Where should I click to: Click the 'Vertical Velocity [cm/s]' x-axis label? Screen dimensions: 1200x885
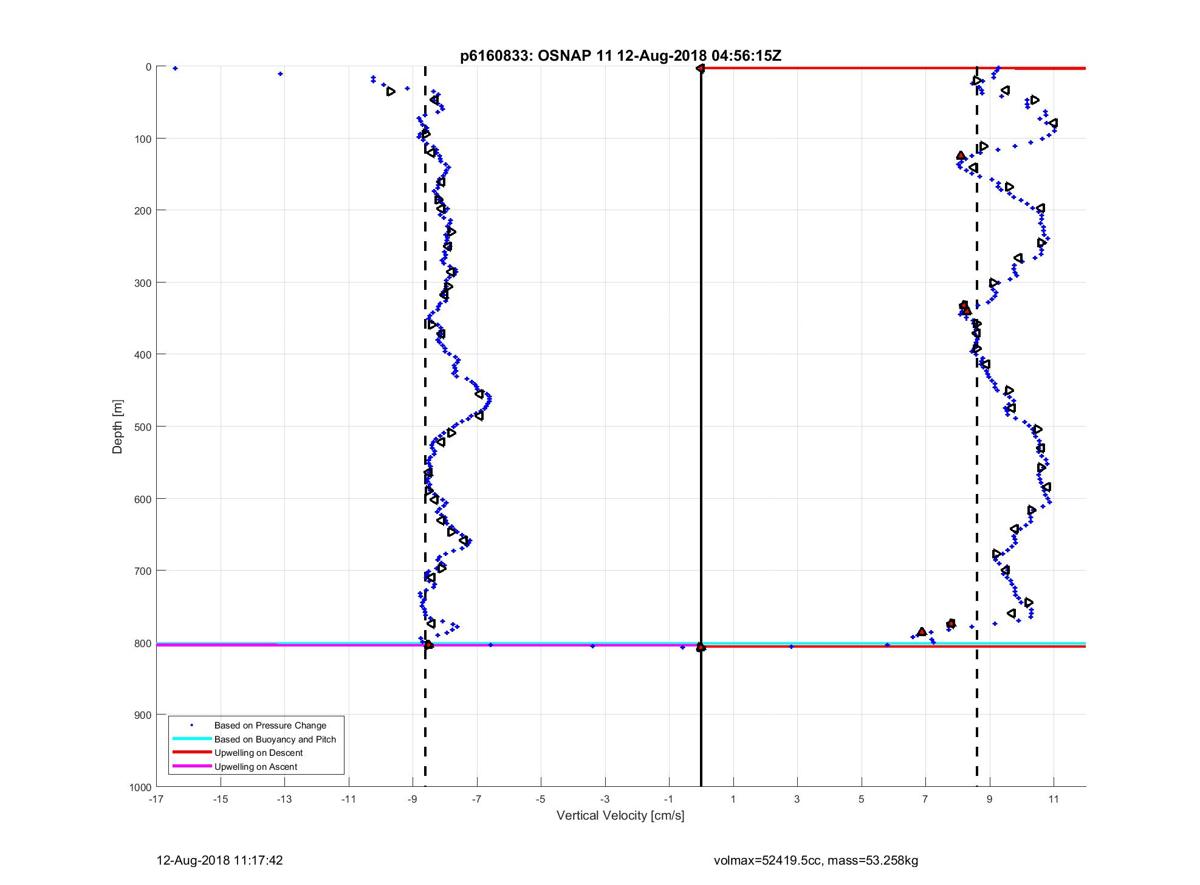pyautogui.click(x=620, y=815)
